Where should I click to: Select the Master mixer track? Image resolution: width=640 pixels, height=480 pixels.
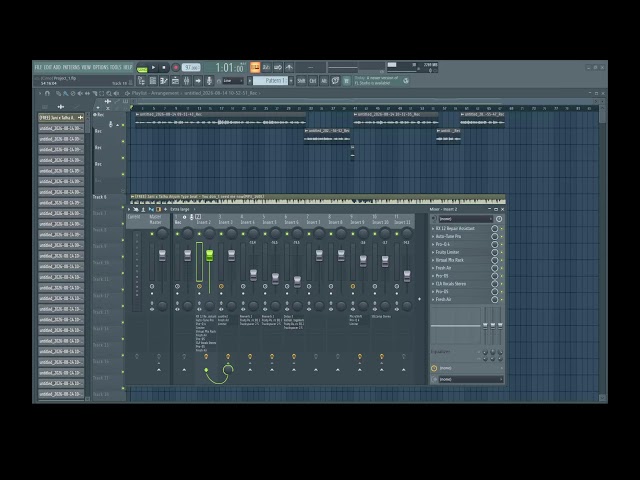[x=156, y=220]
